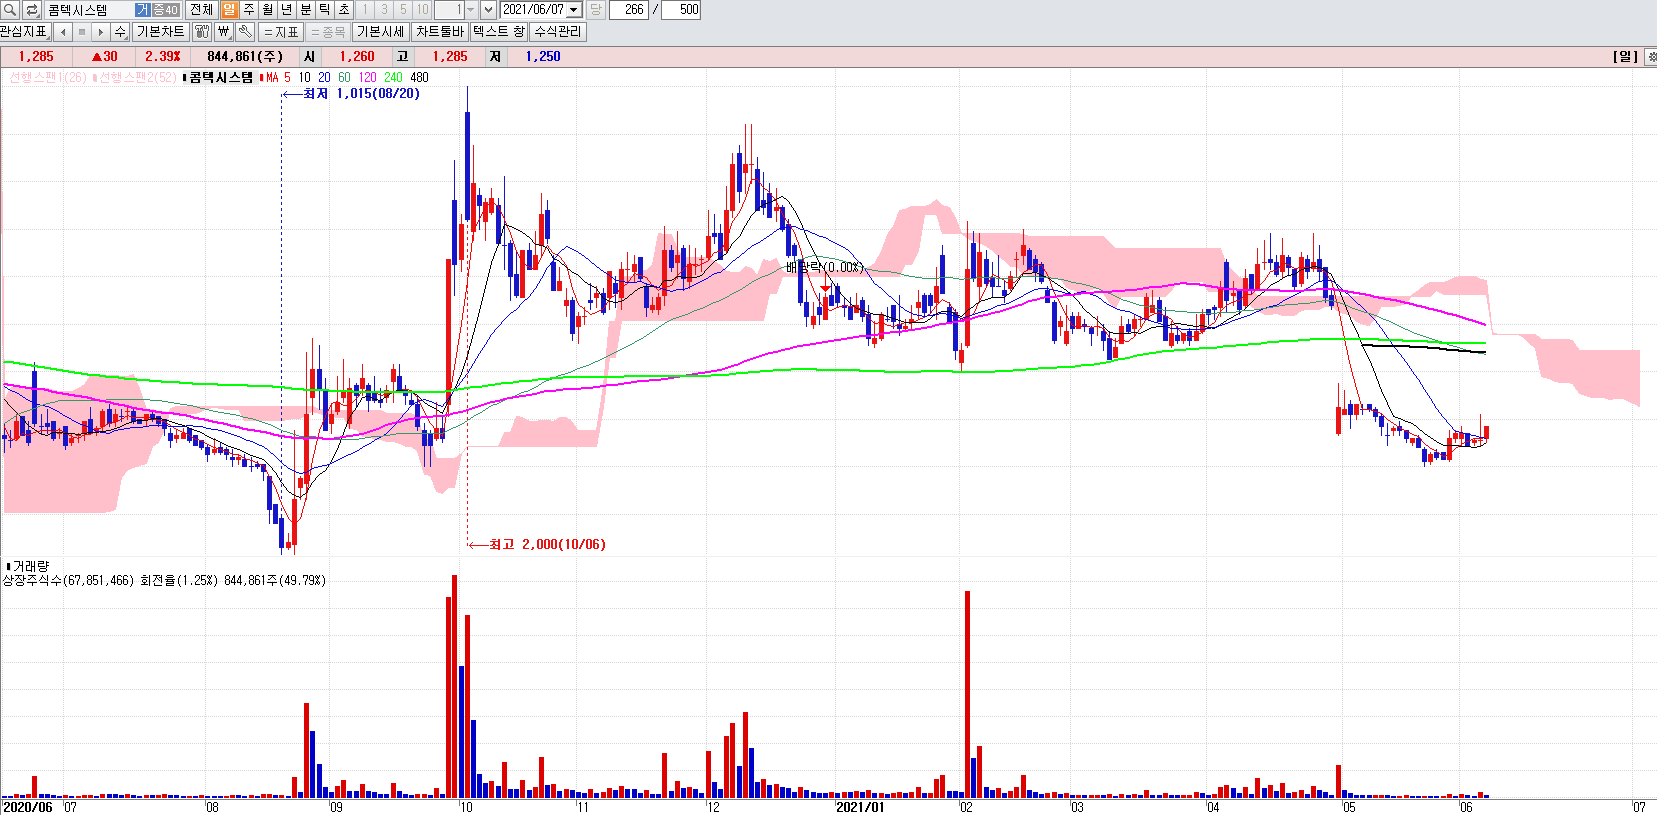Click the 증40 margin badge
The width and height of the screenshot is (1657, 815).
pos(165,10)
